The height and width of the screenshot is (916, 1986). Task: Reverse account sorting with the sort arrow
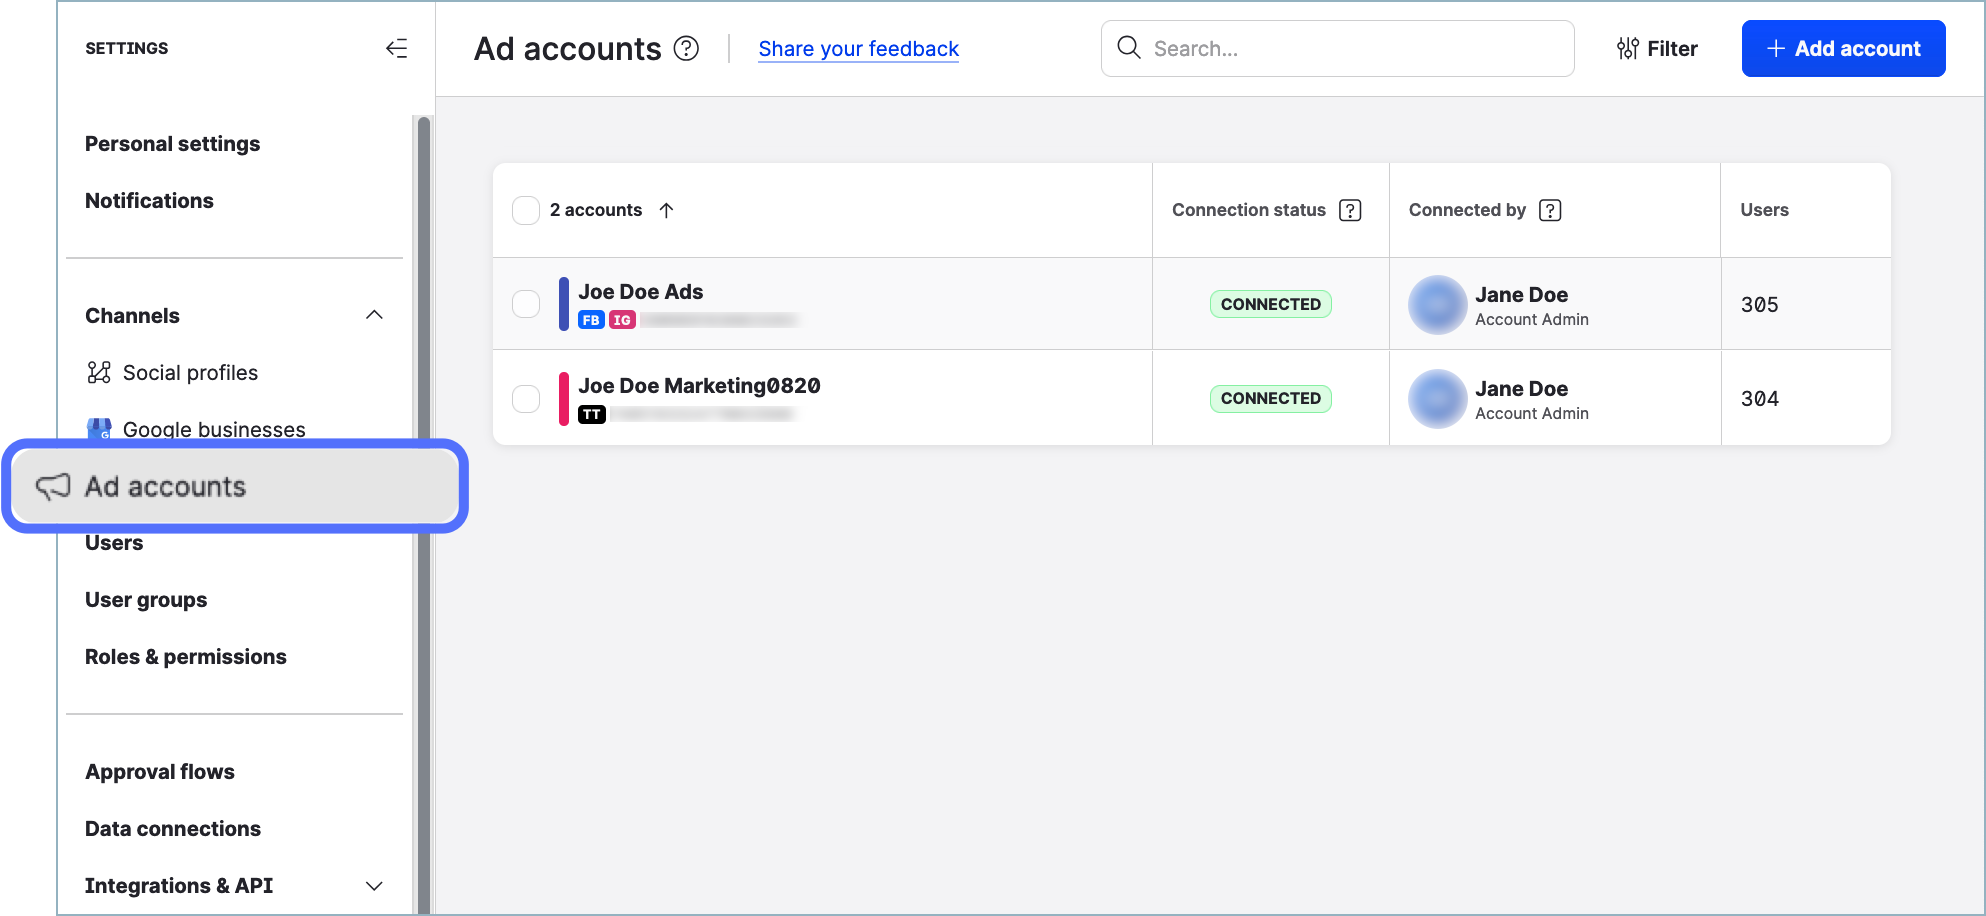click(667, 210)
